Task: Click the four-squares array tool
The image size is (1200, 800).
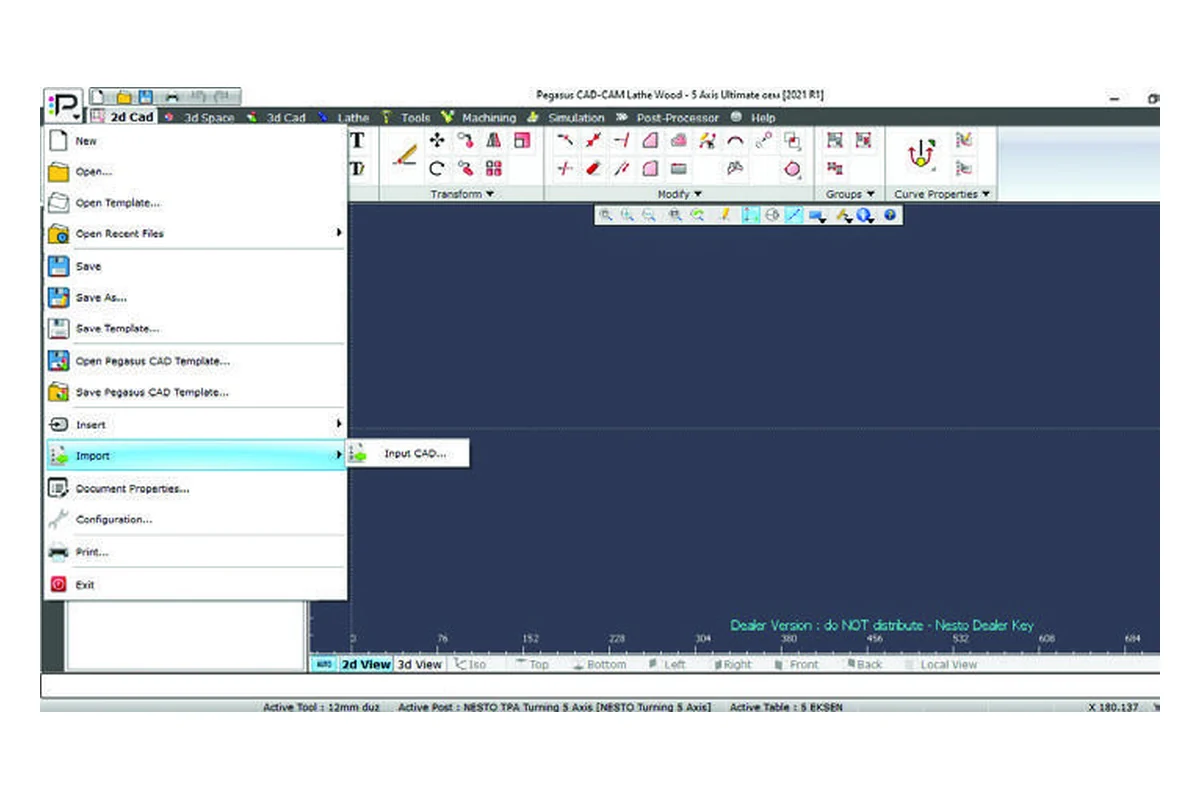Action: click(x=494, y=169)
